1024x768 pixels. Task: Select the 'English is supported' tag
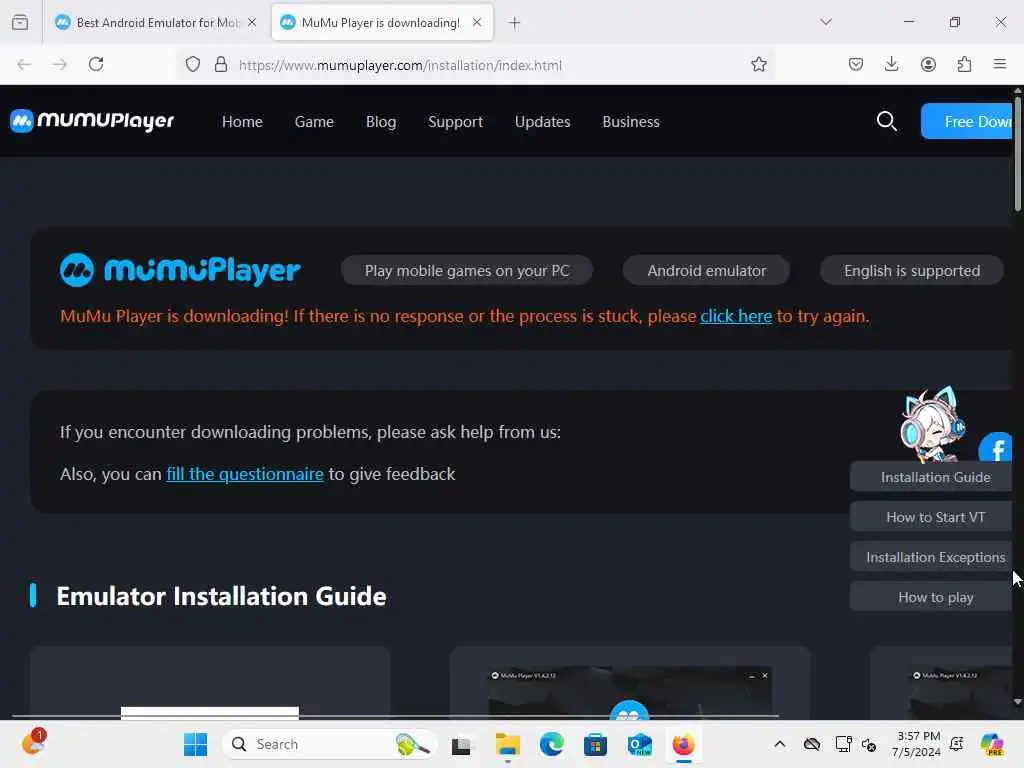click(912, 270)
